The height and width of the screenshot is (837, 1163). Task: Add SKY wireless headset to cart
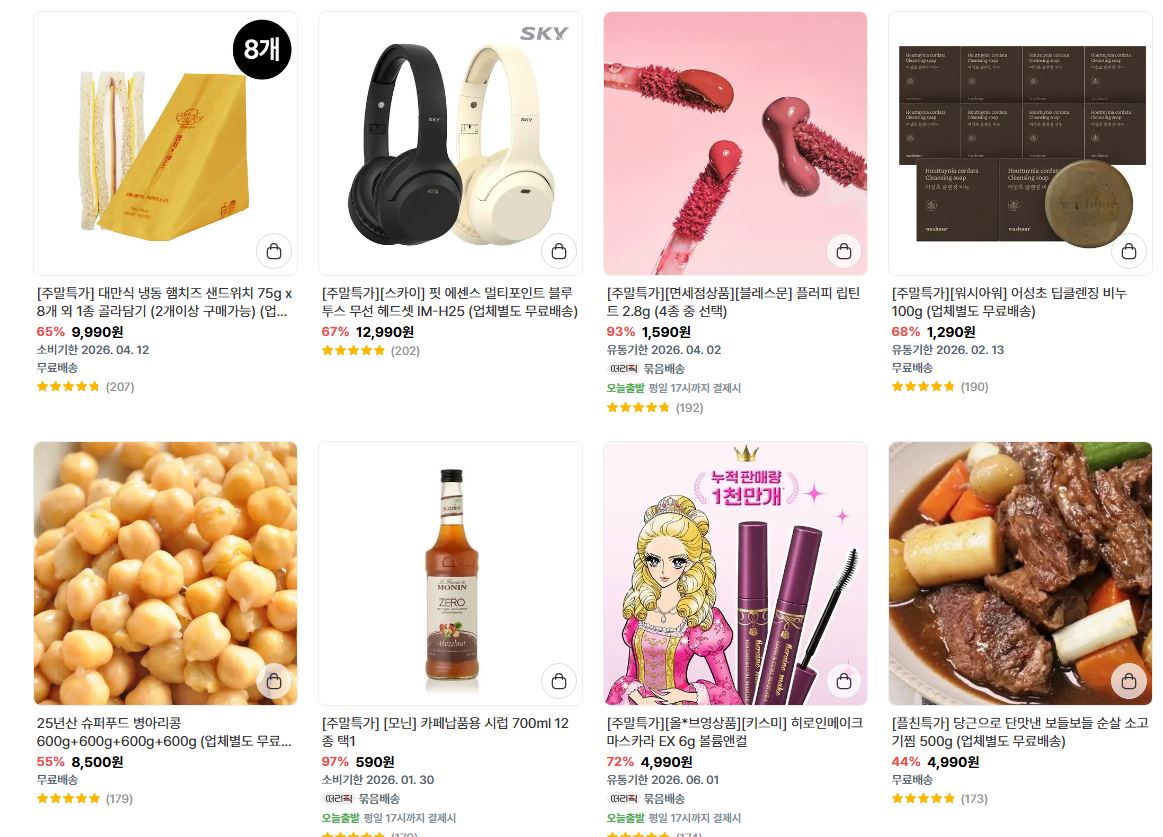pos(559,251)
